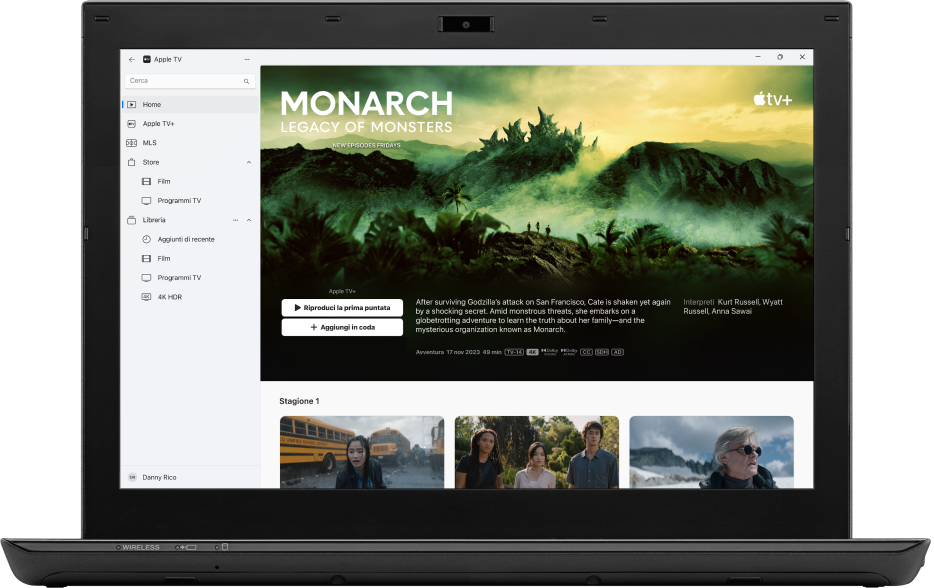Go back using the arrow icon

(x=132, y=60)
